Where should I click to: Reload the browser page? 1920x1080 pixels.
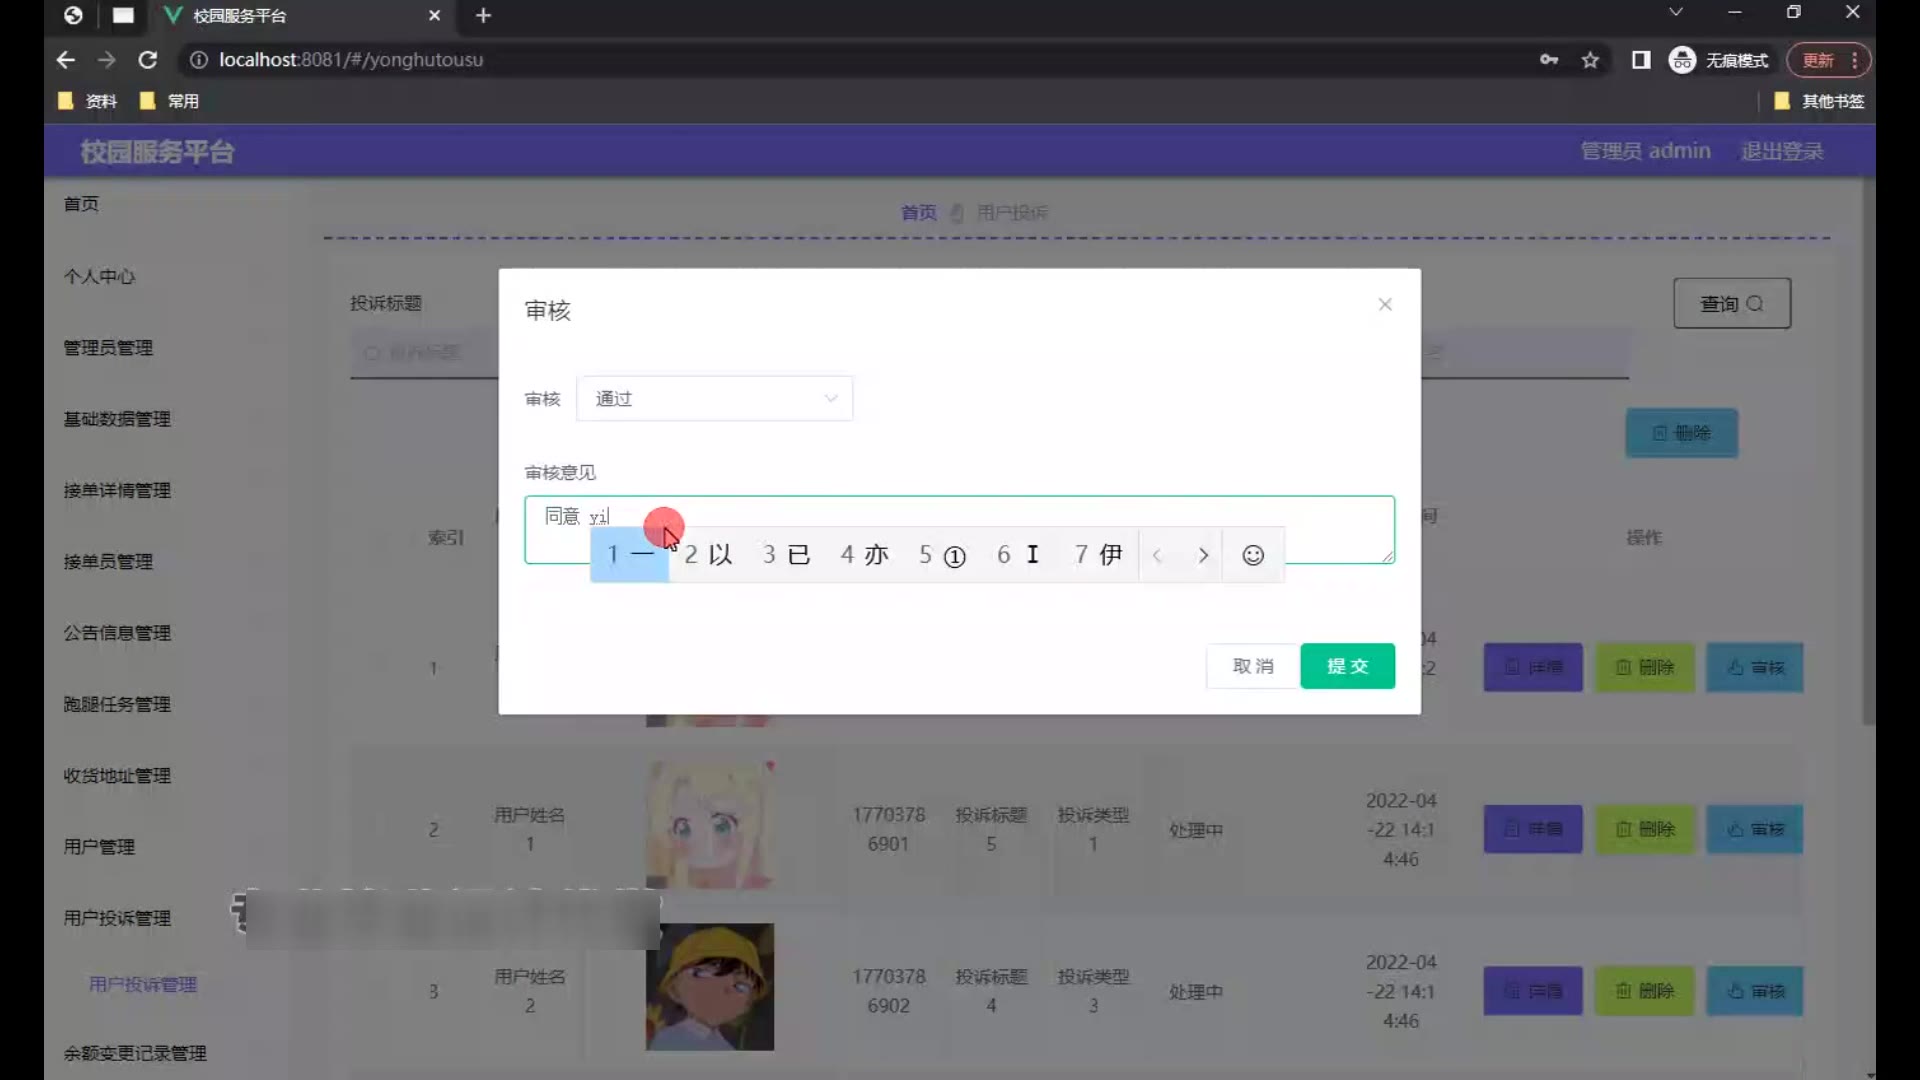[148, 60]
